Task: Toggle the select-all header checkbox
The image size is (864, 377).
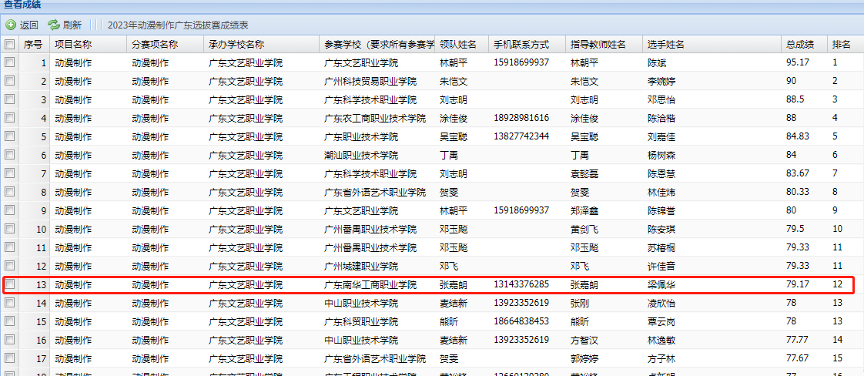Action: coord(9,44)
